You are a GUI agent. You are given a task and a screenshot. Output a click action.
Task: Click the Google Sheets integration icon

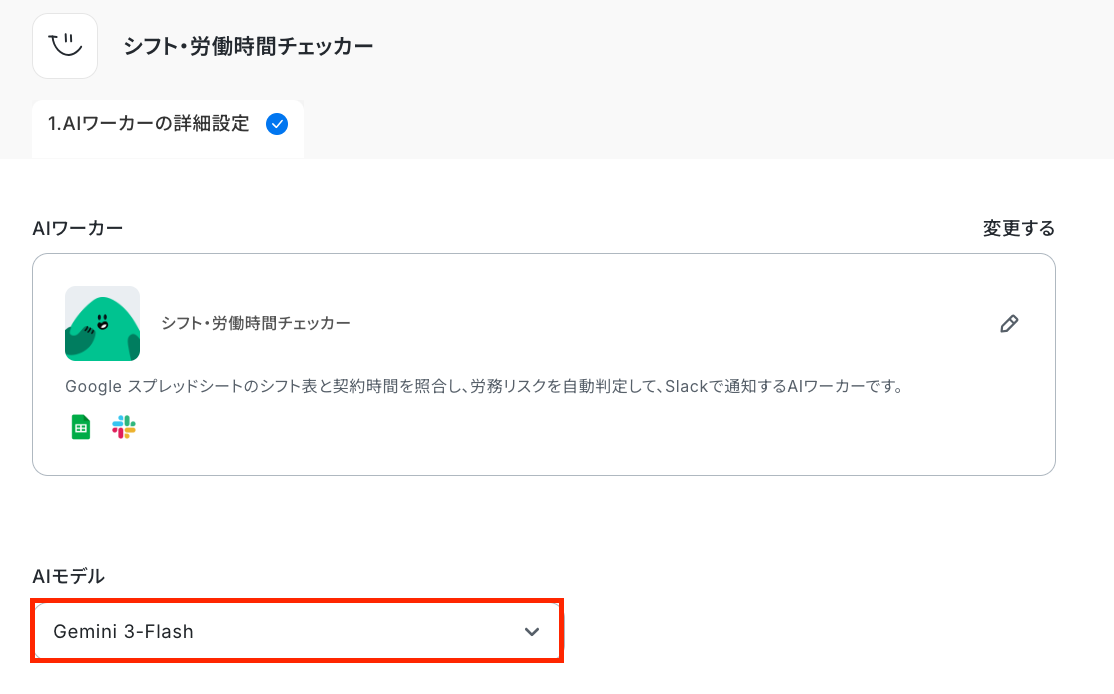tap(80, 428)
